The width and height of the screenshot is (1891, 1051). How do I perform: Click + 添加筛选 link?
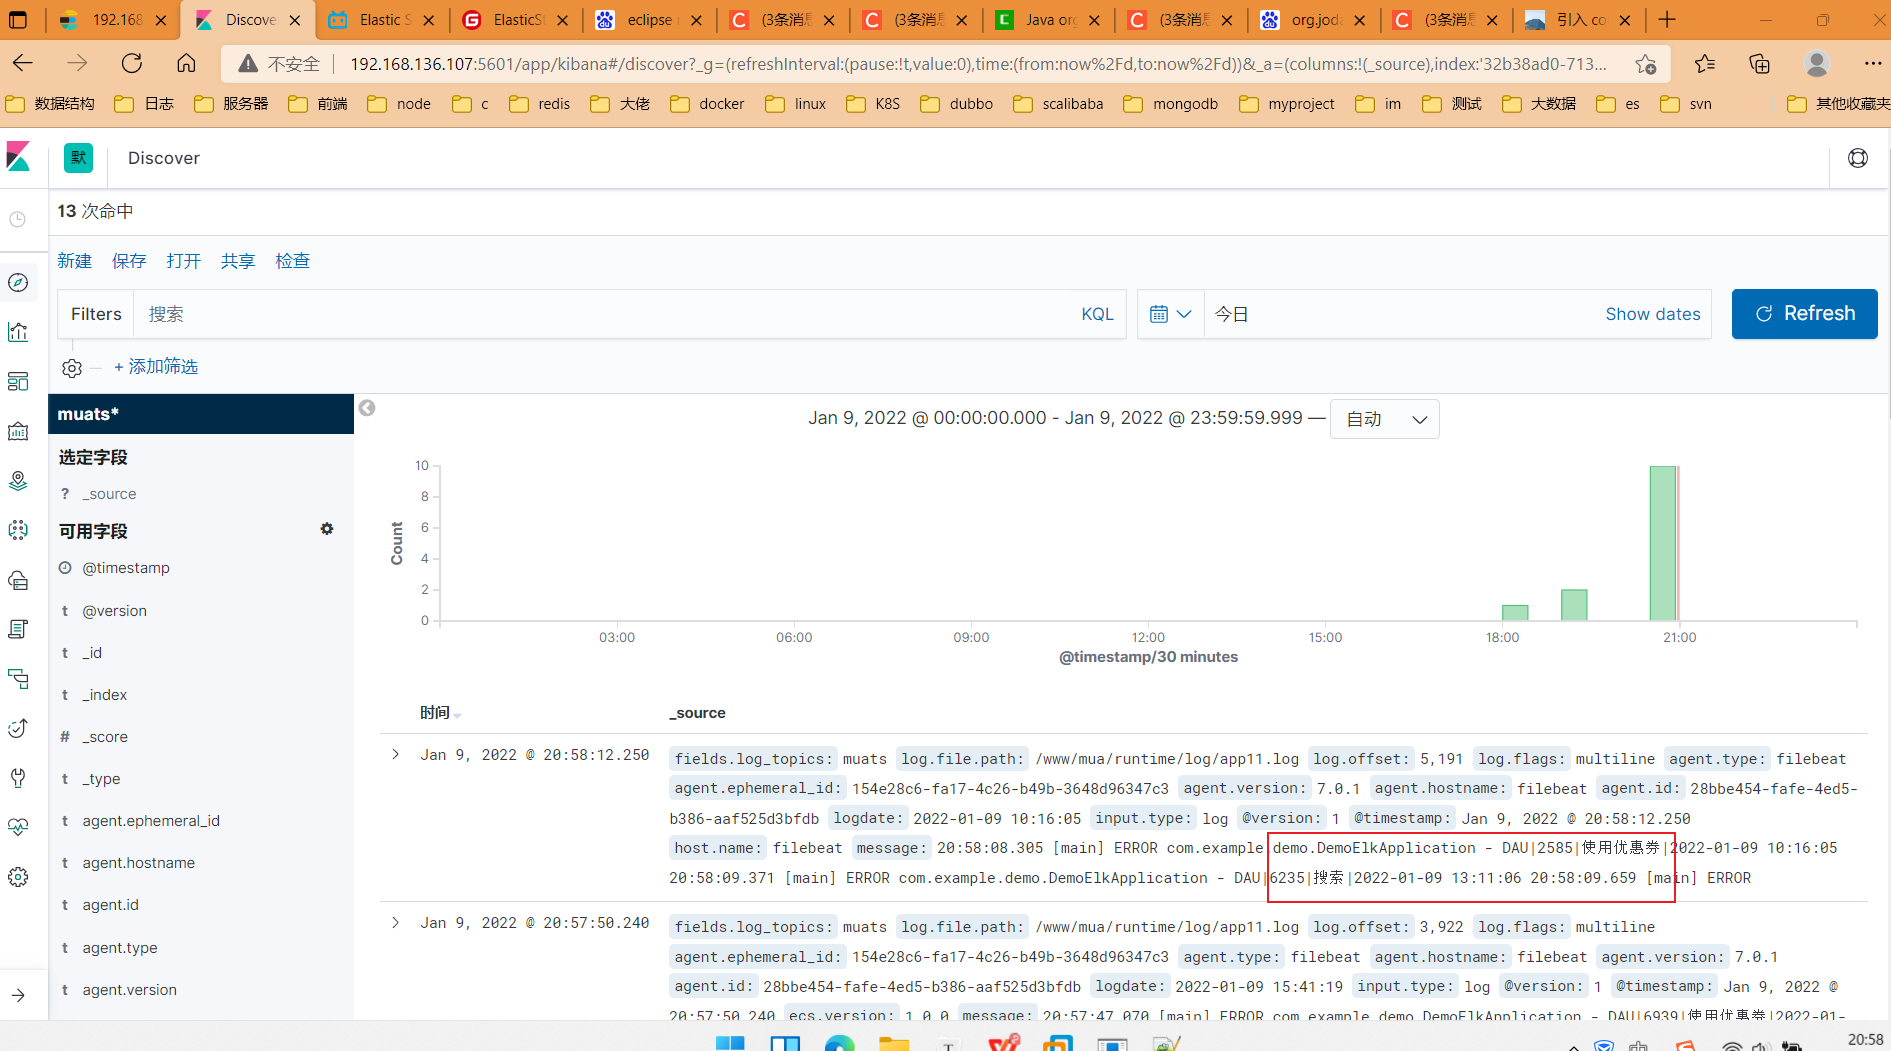coord(156,367)
